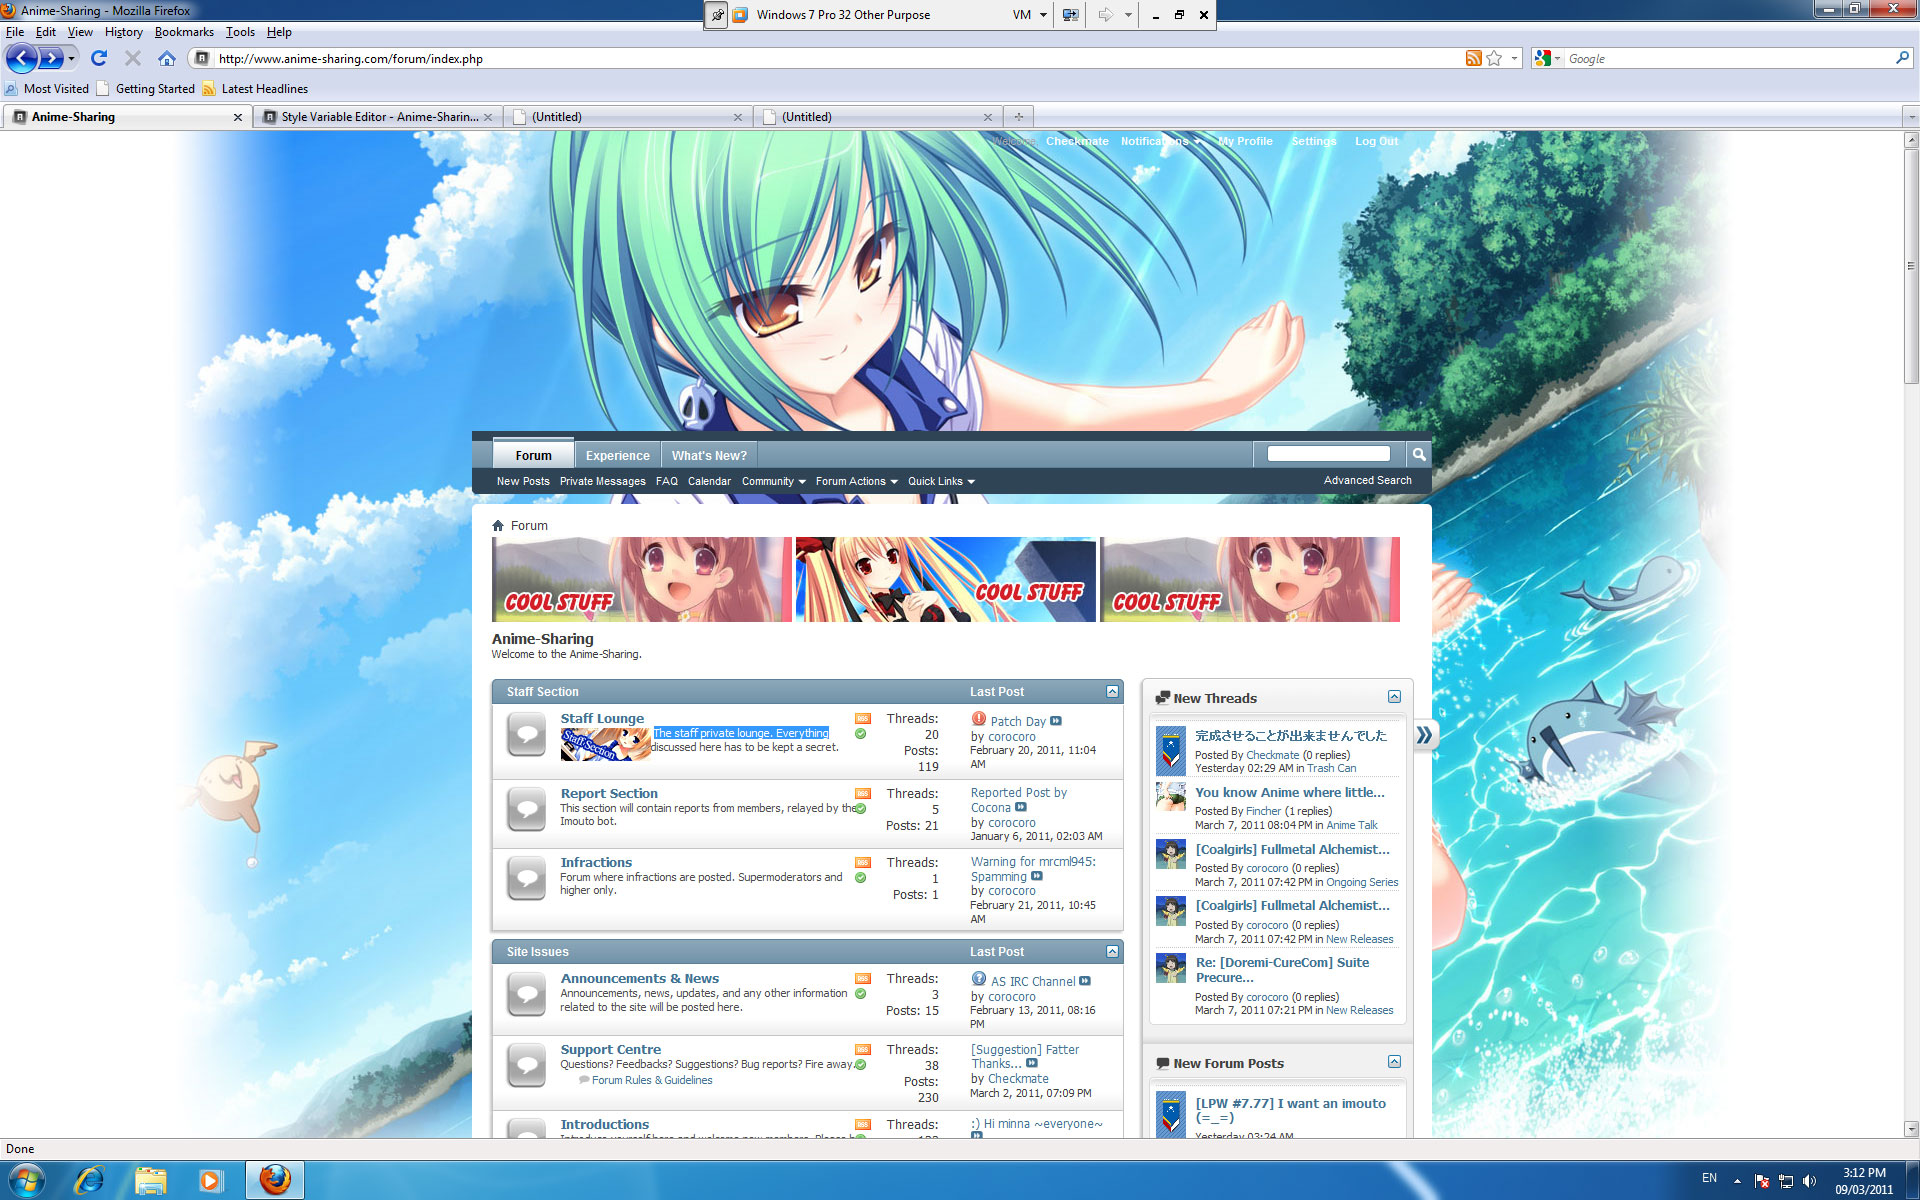Viewport: 1920px width, 1200px height.
Task: Expand the Quick Links dropdown
Action: tap(941, 482)
